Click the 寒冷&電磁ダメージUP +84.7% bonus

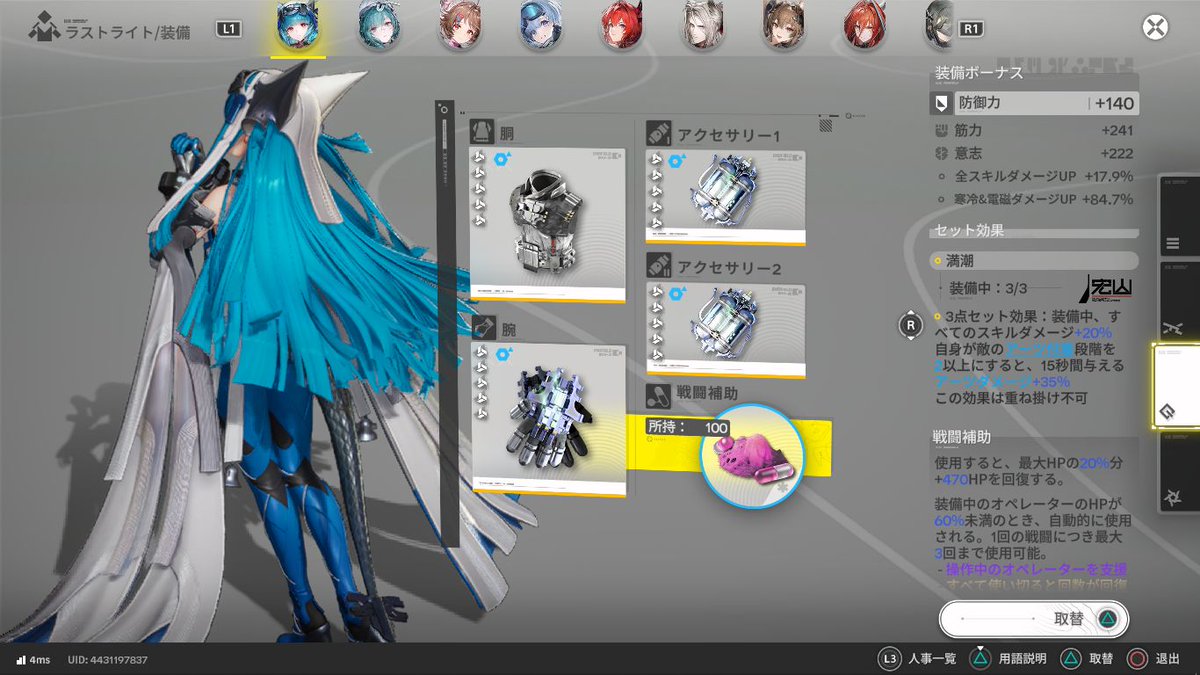tap(1035, 199)
